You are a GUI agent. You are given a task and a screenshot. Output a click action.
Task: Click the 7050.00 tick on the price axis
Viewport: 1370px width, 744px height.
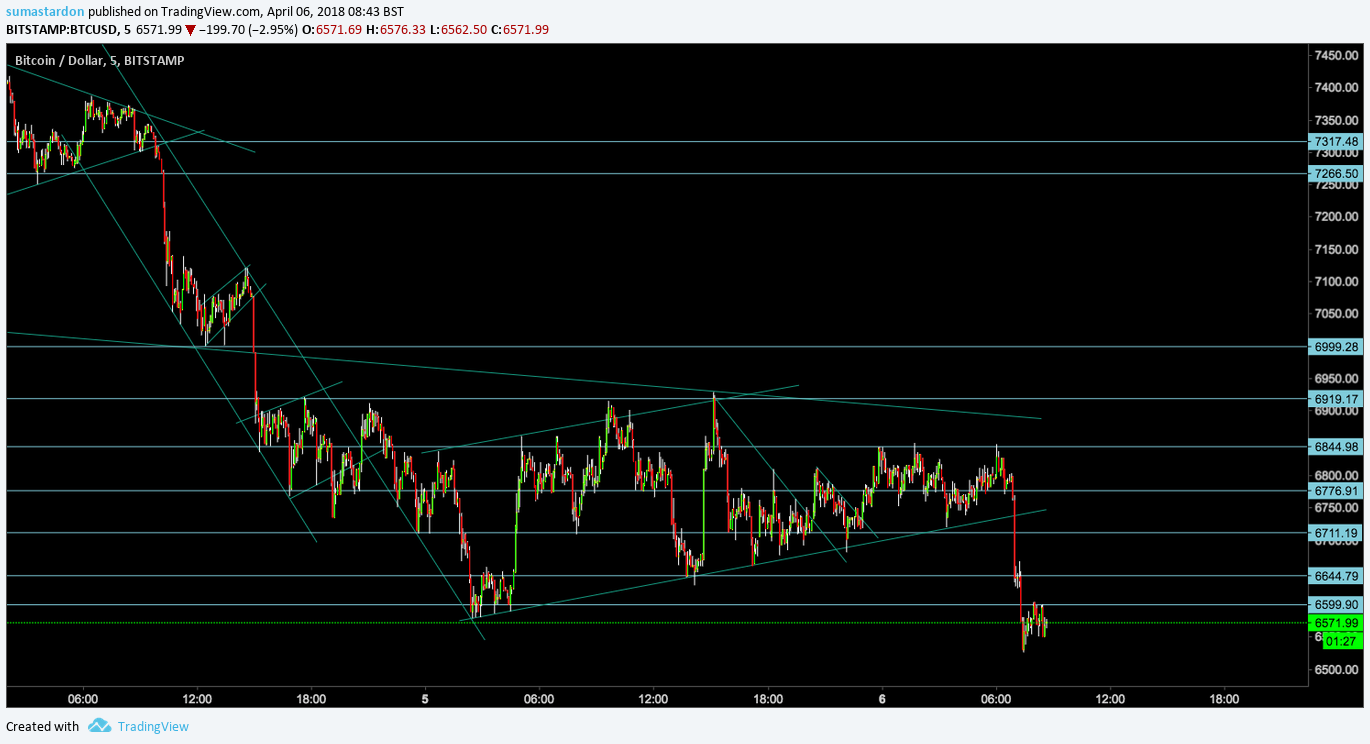coord(1336,314)
